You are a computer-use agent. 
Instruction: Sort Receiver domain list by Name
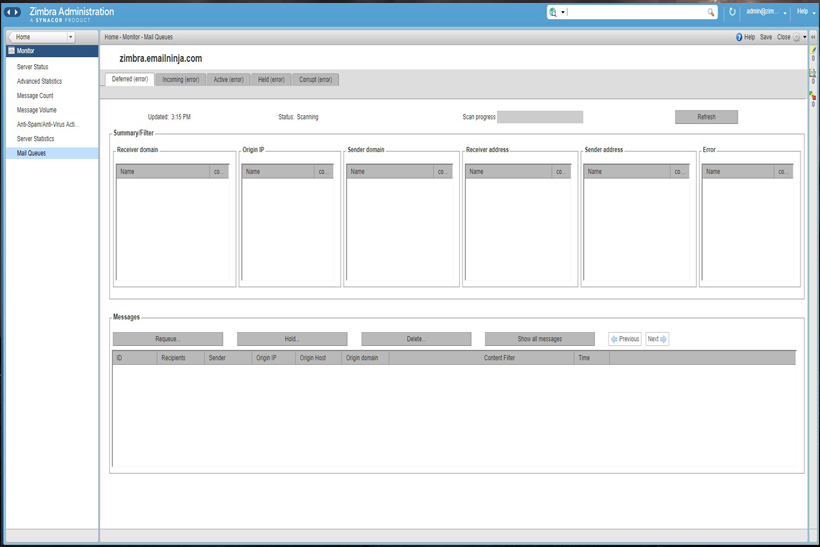click(x=163, y=172)
